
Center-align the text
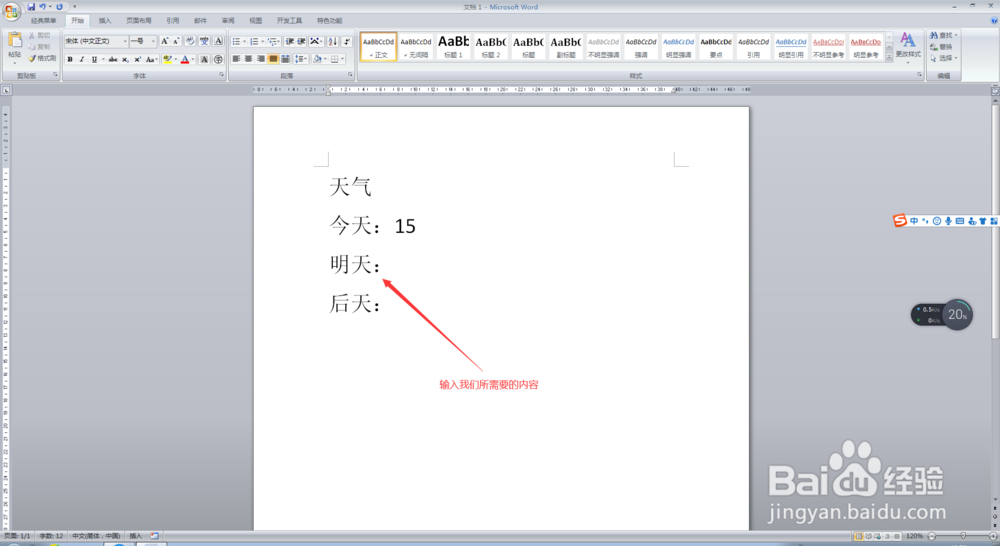tap(249, 59)
